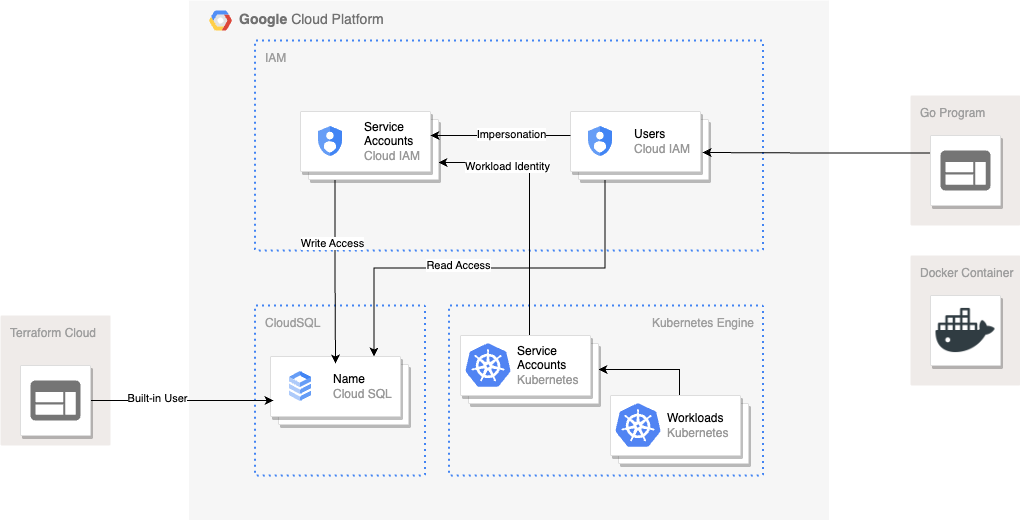
Task: Select 'Service Accounts' title in the IAM card
Action: click(x=388, y=134)
